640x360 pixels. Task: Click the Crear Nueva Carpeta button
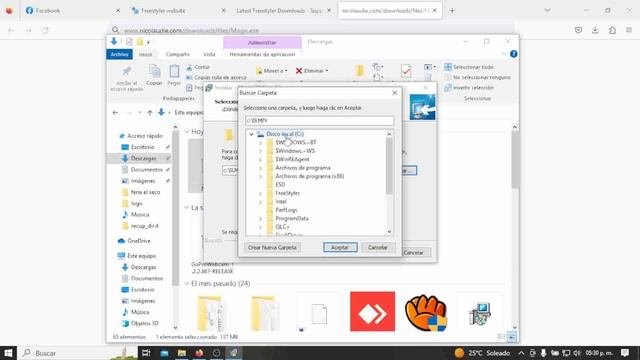(272, 247)
